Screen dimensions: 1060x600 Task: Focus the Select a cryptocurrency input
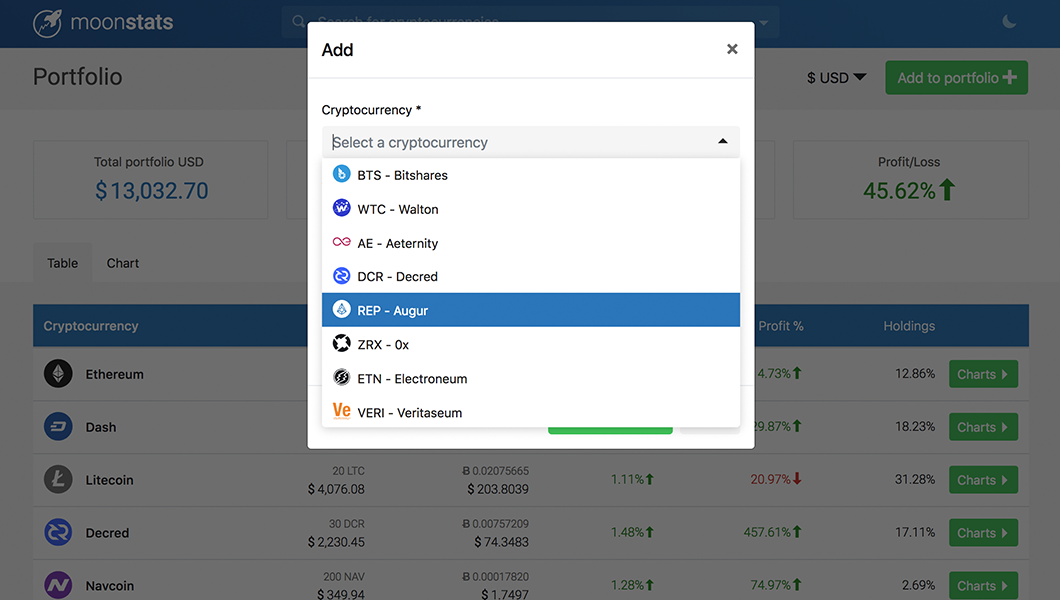[x=531, y=142]
